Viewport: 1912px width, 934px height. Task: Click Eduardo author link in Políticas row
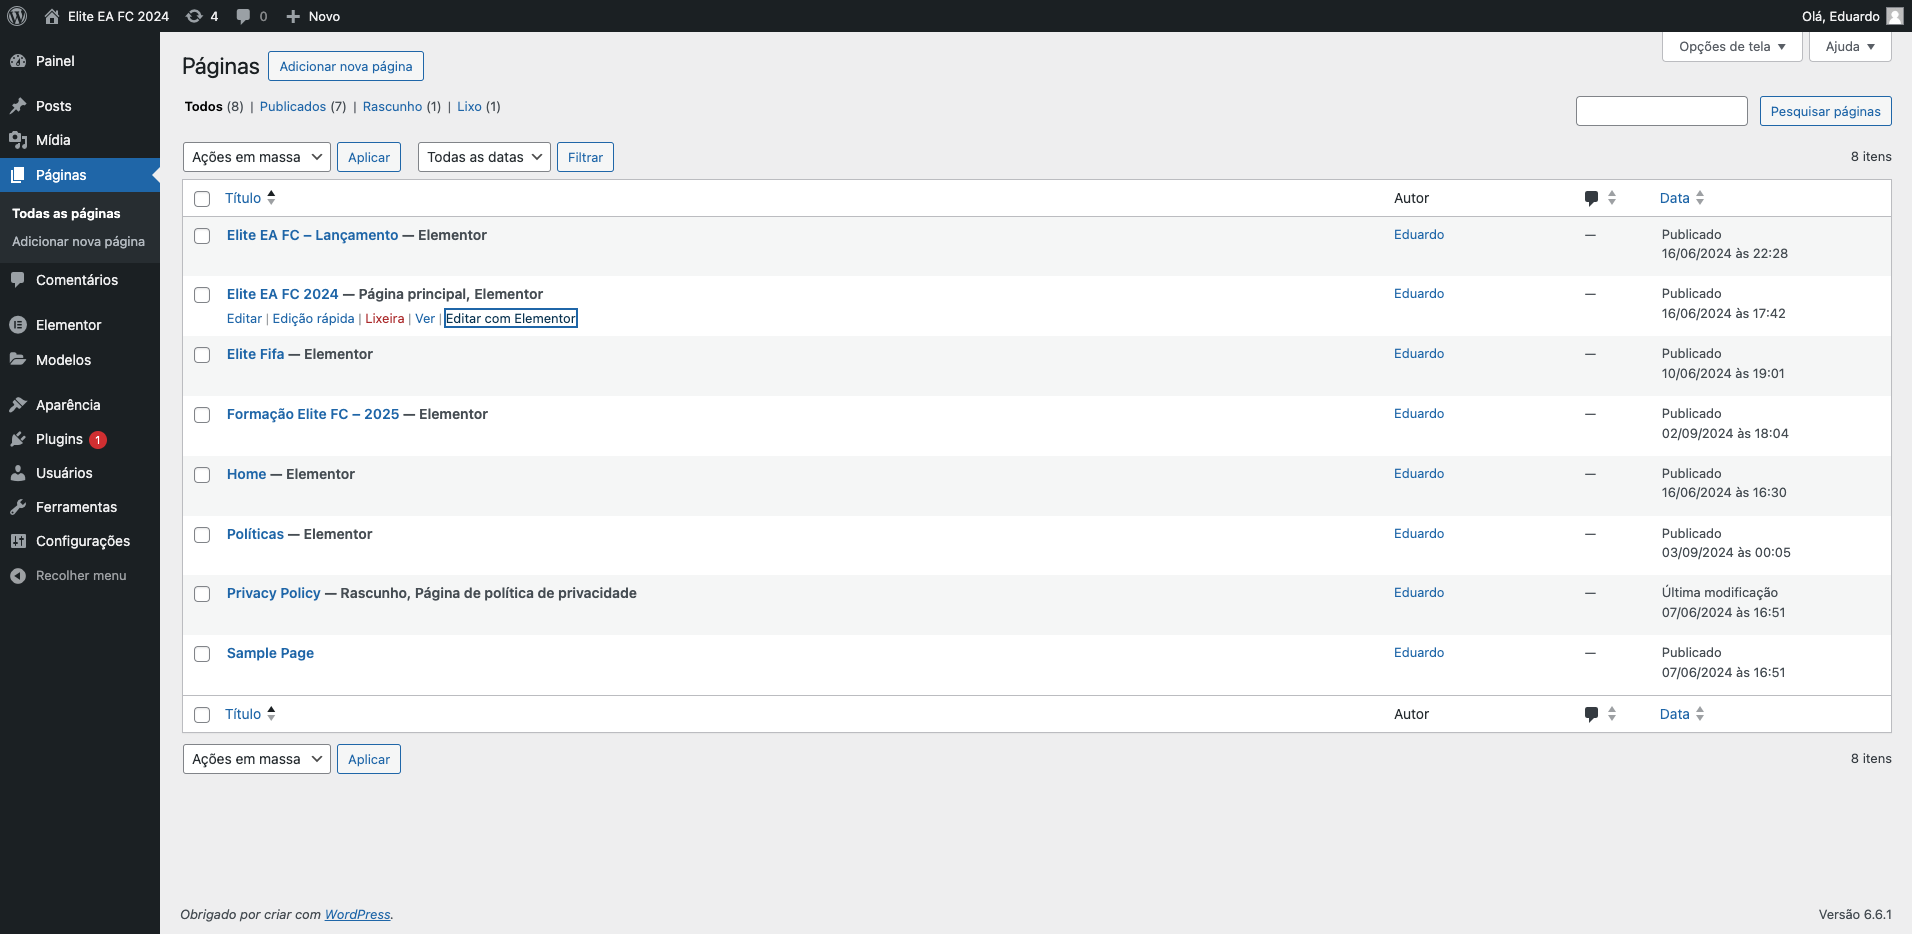tap(1419, 533)
